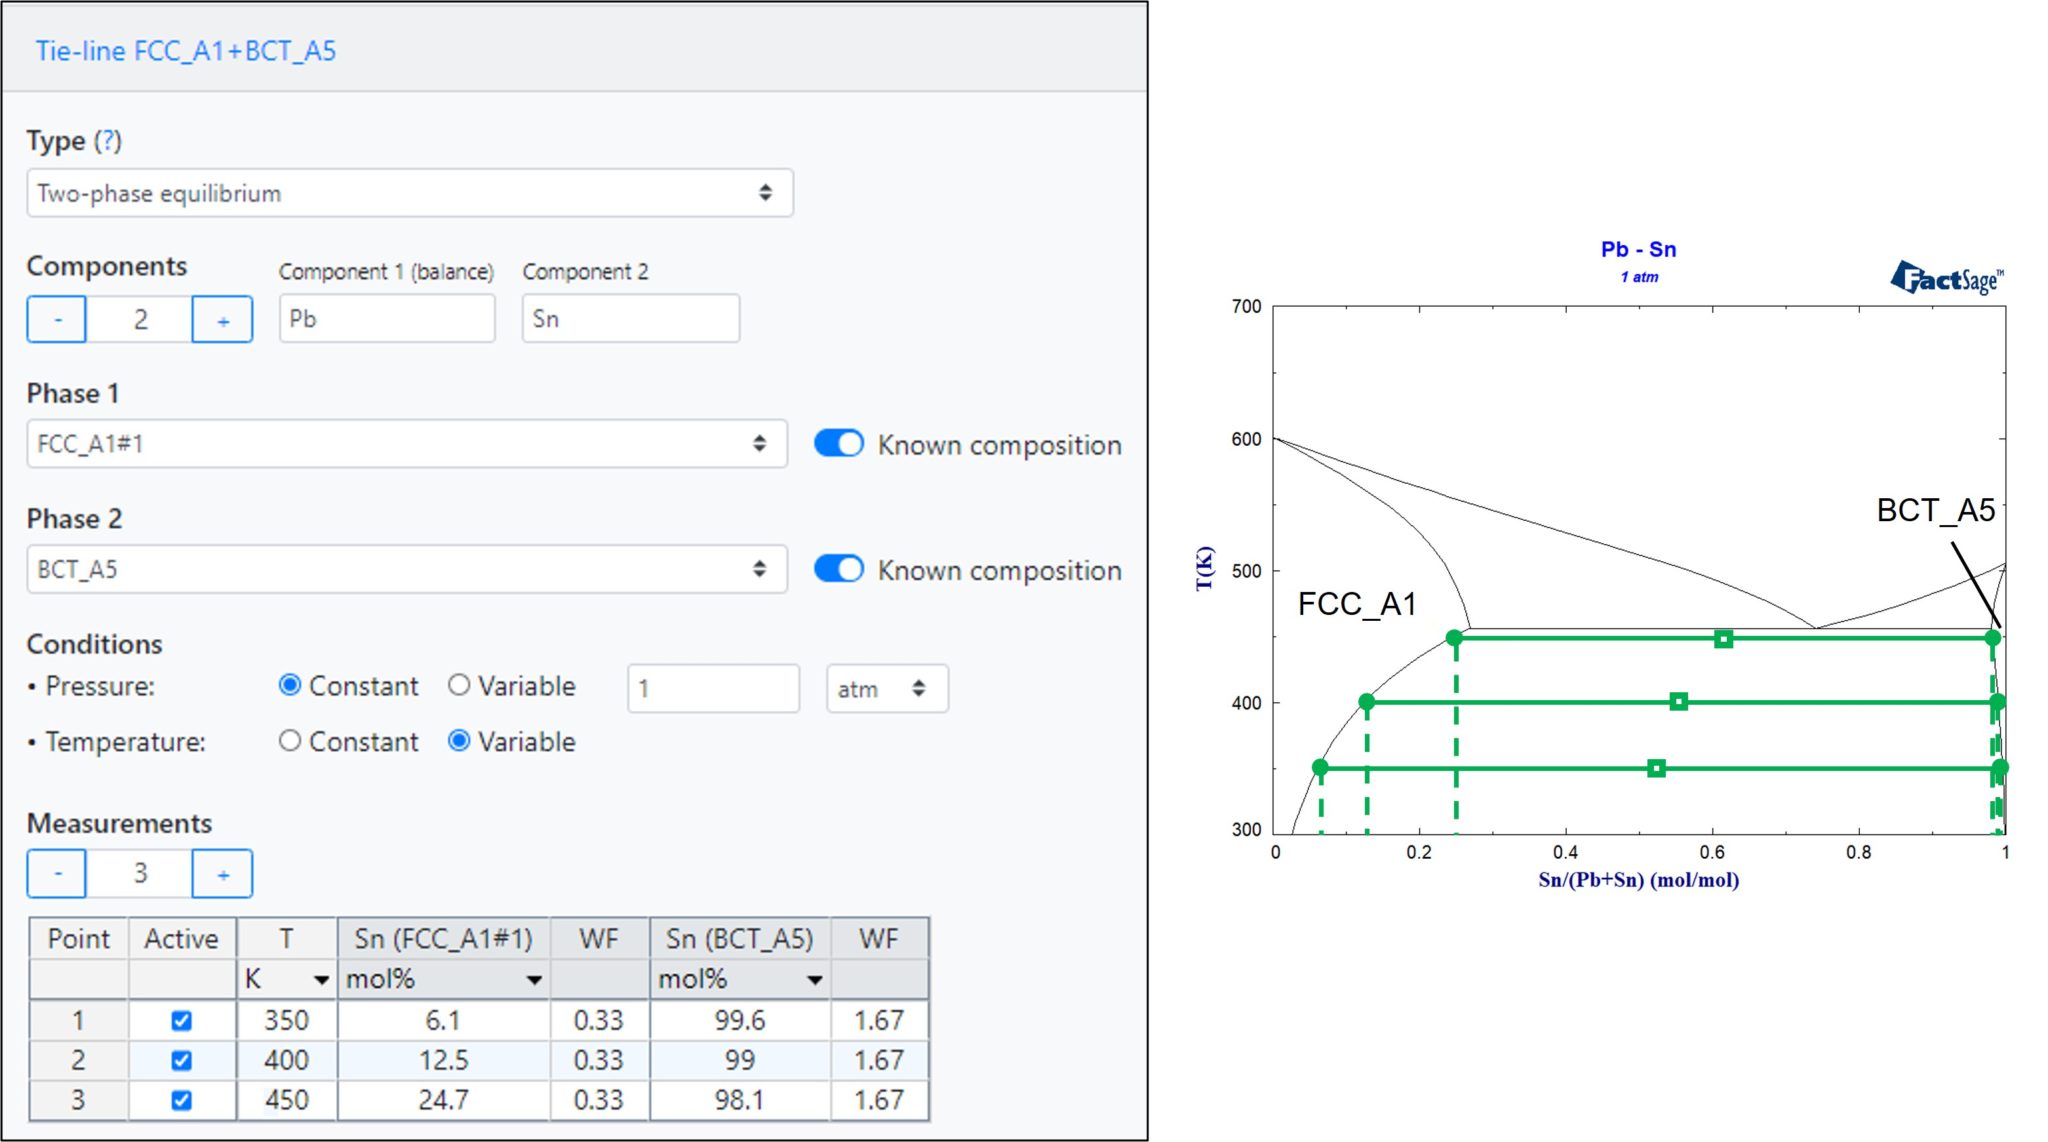Open the mol% unit dropdown for Sn (FCC_A1#1)
This screenshot has width=2048, height=1142.
coord(532,979)
